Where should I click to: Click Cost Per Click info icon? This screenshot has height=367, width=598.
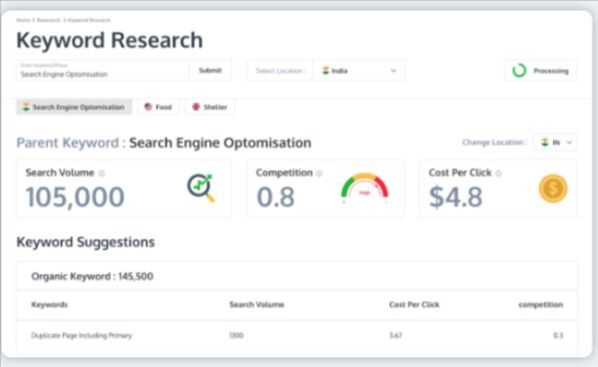pyautogui.click(x=498, y=173)
